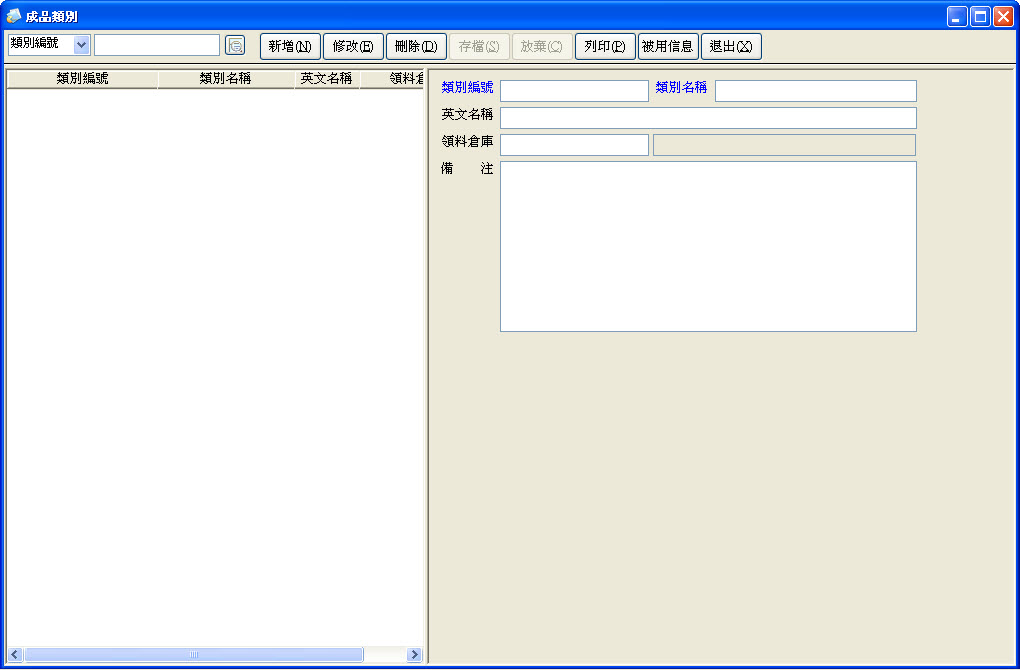Click the search icon beside the filter box
Screen dimensions: 1020x670
[235, 46]
